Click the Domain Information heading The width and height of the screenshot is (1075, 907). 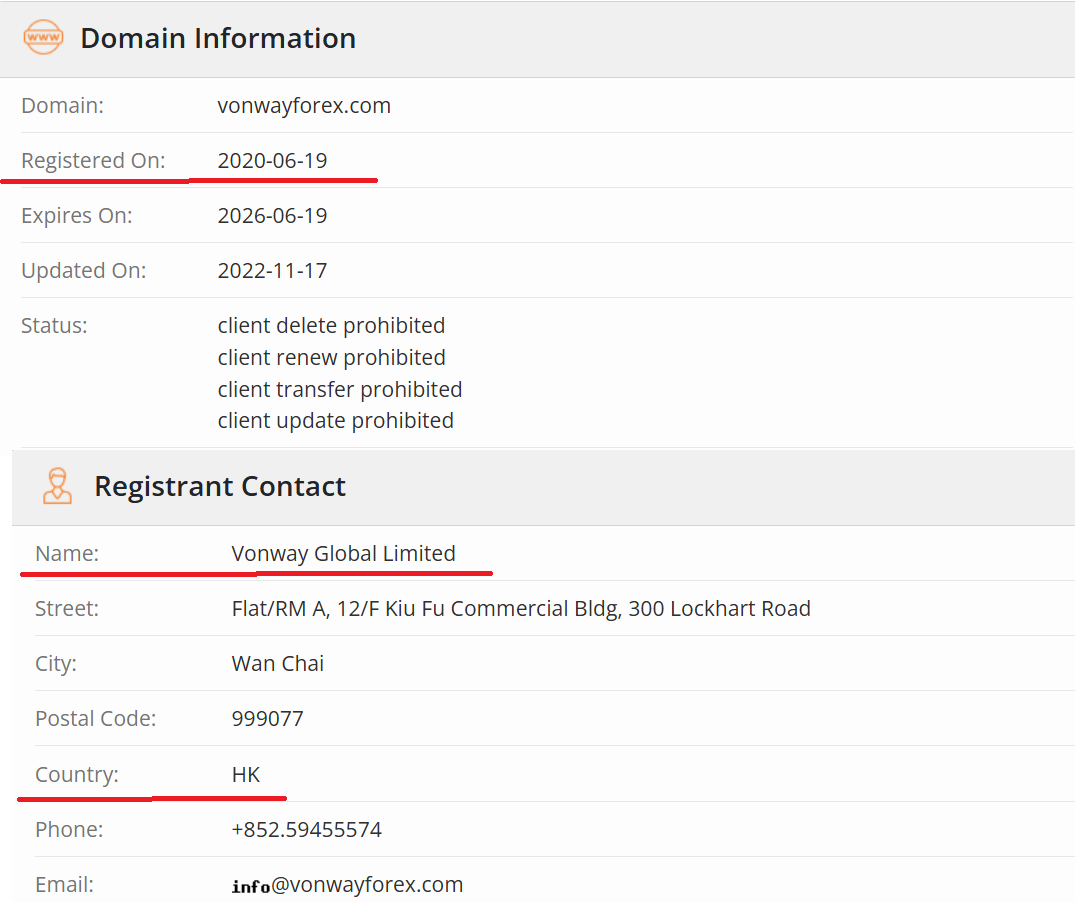click(218, 38)
